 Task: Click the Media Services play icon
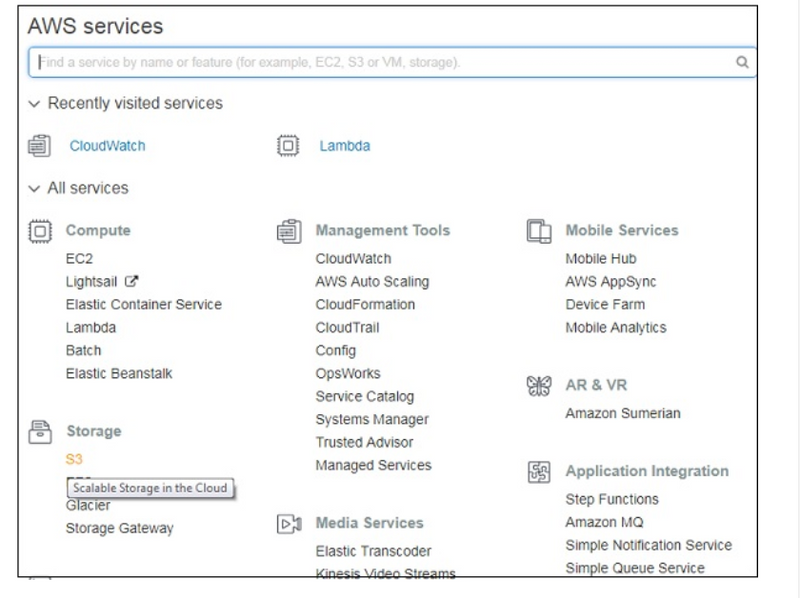click(288, 523)
